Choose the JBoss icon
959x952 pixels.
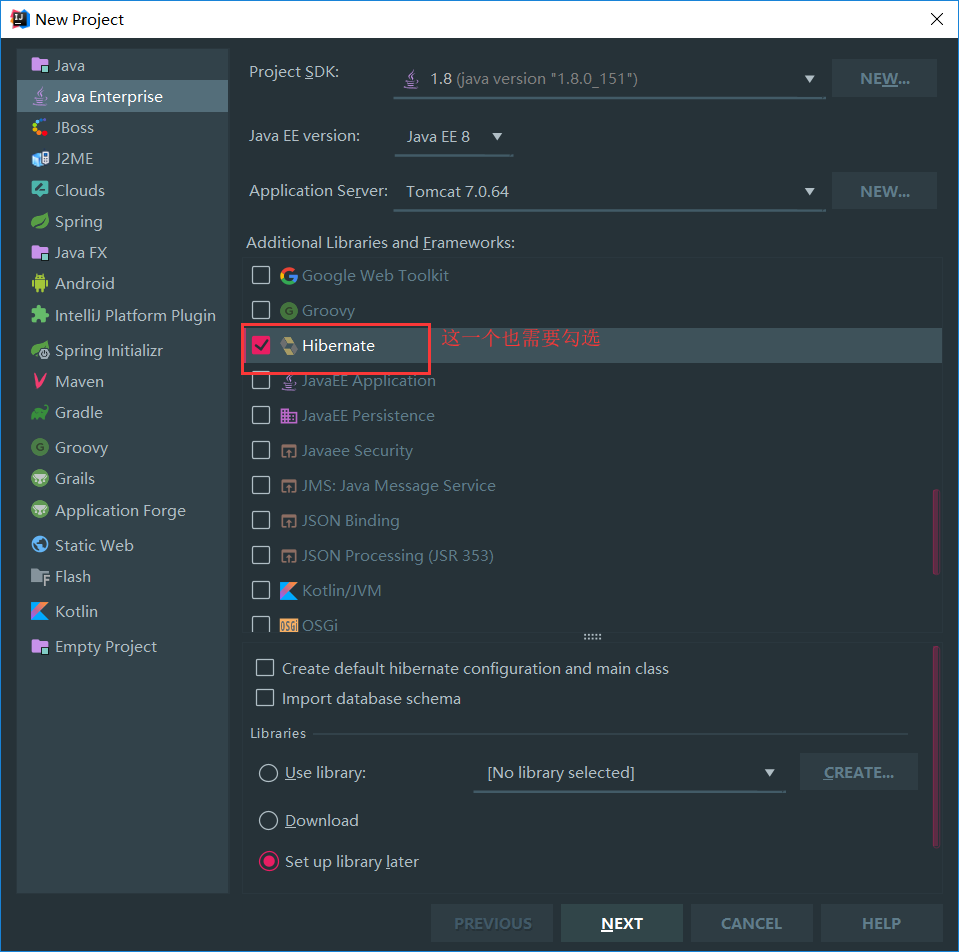(x=40, y=127)
